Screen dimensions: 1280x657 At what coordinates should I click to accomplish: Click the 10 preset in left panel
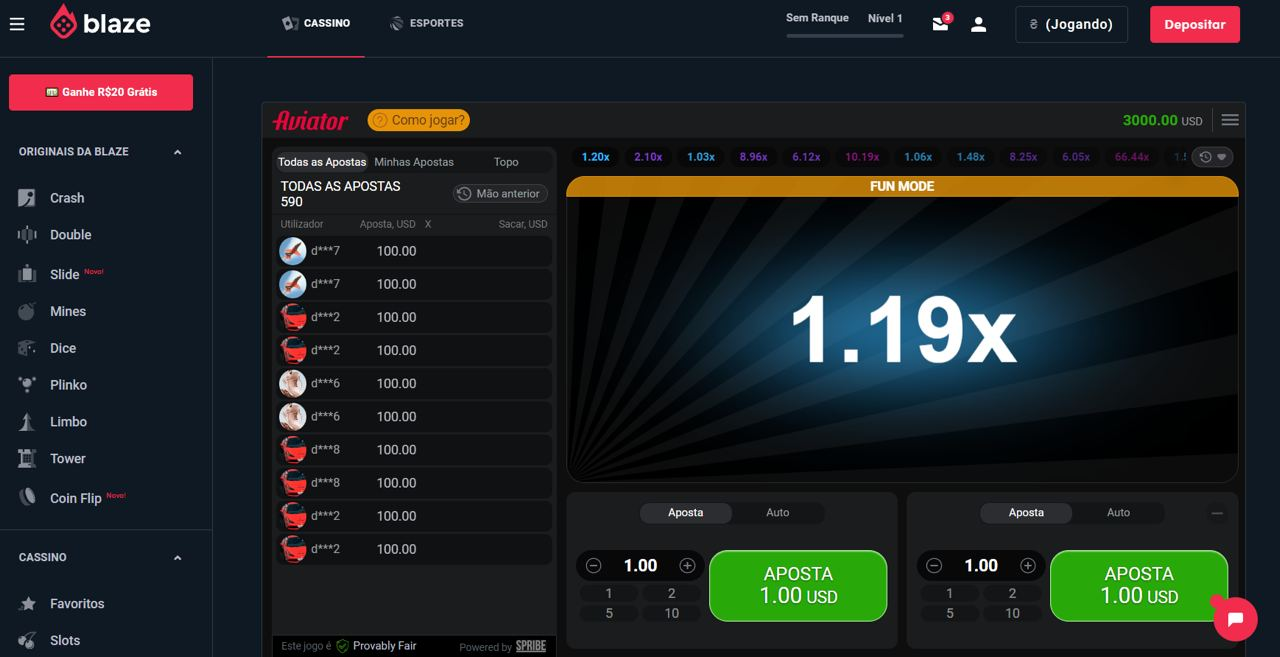[672, 613]
